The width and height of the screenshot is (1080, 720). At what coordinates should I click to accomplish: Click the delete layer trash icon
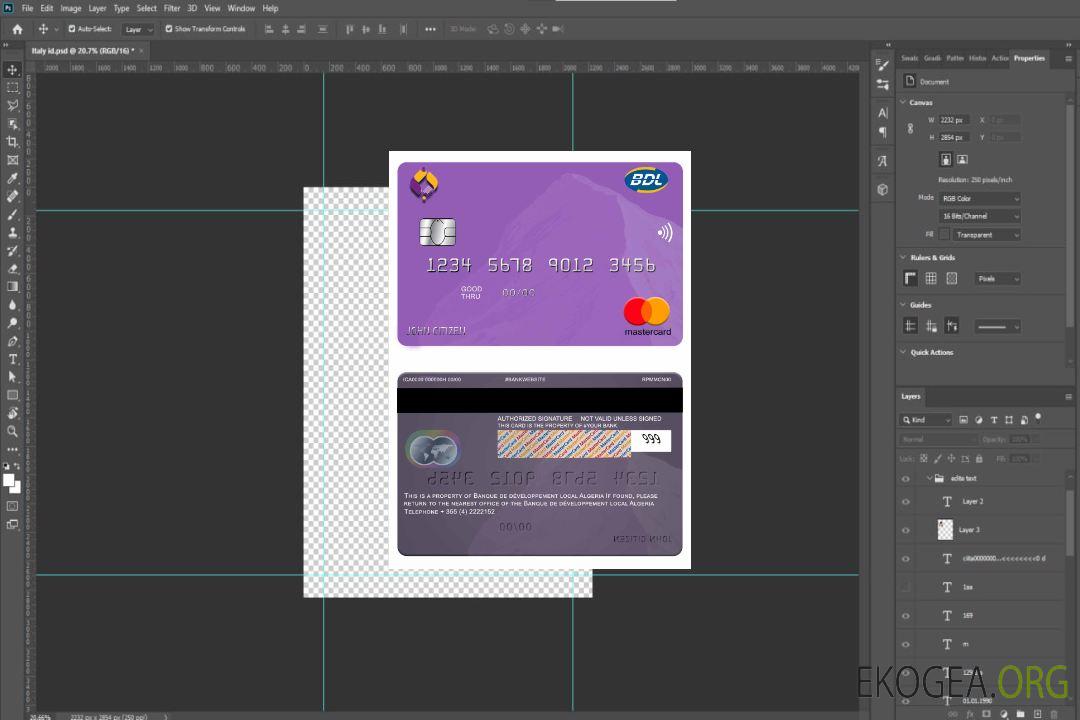pos(1053,714)
